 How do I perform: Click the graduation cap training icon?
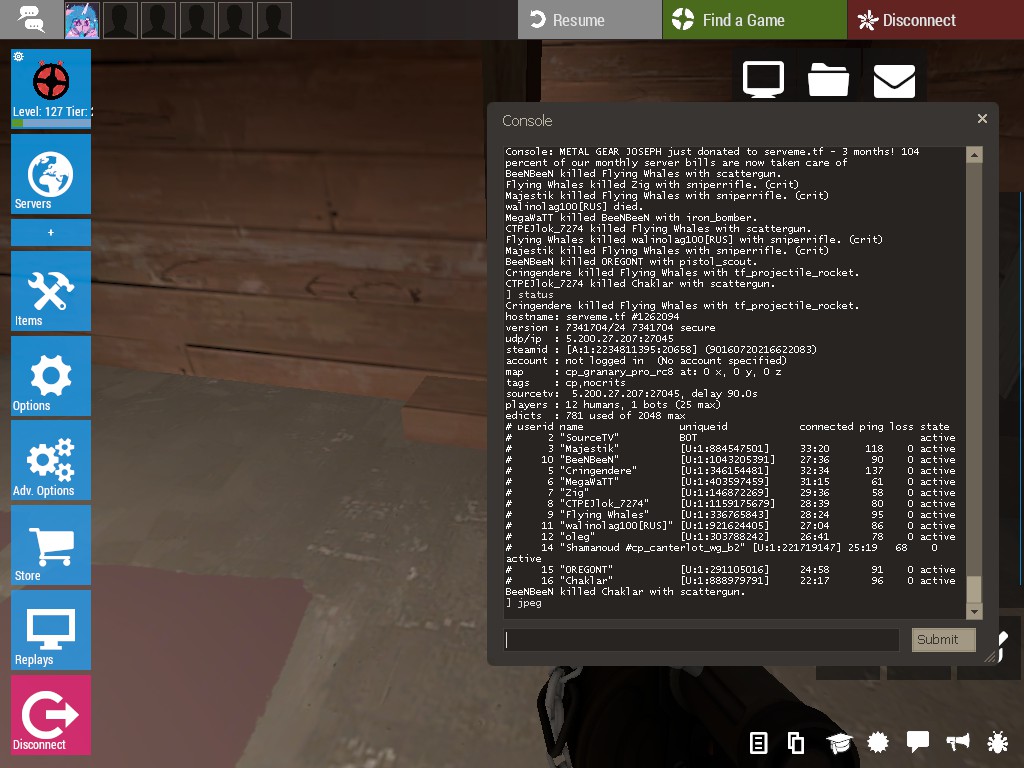coord(838,742)
